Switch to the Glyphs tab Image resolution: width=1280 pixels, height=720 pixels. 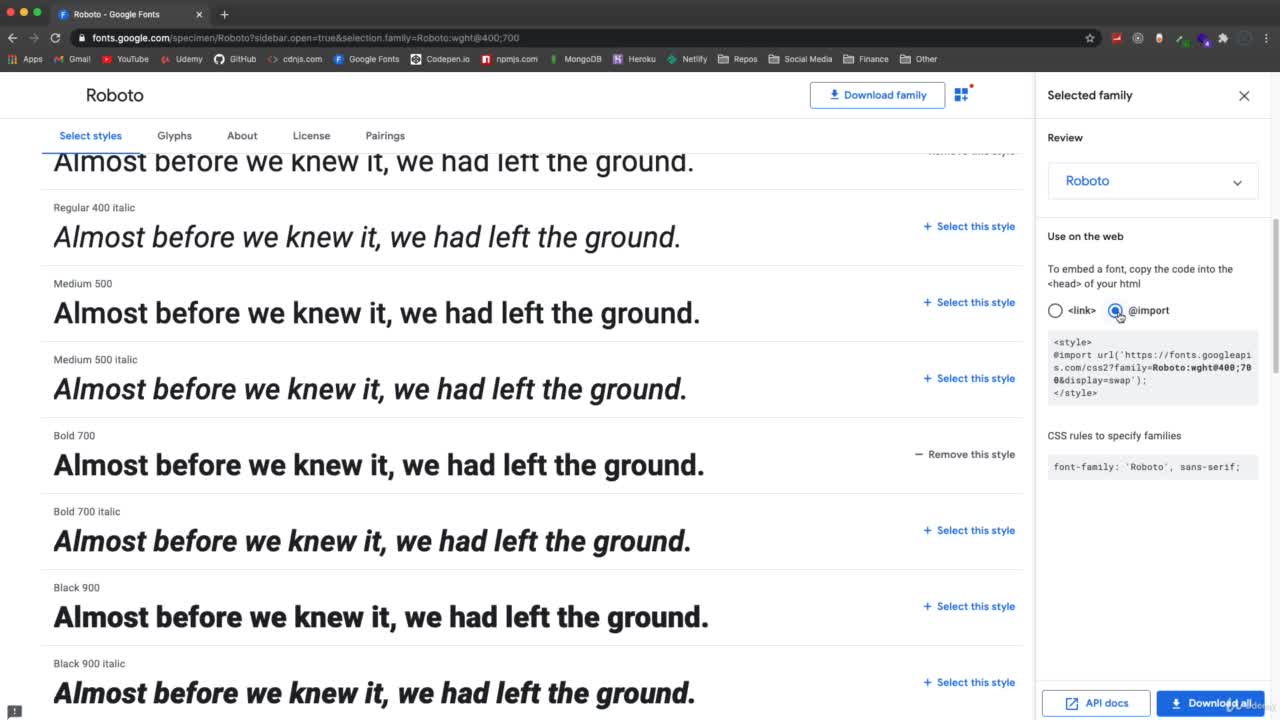(174, 136)
